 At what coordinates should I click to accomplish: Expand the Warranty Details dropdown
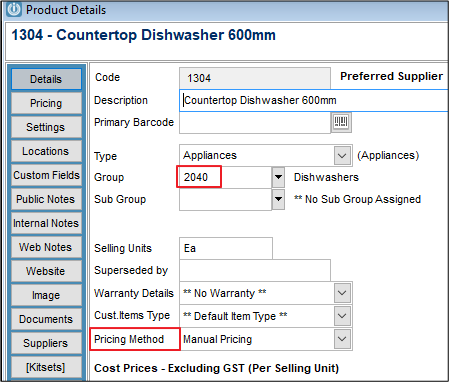[x=342, y=293]
